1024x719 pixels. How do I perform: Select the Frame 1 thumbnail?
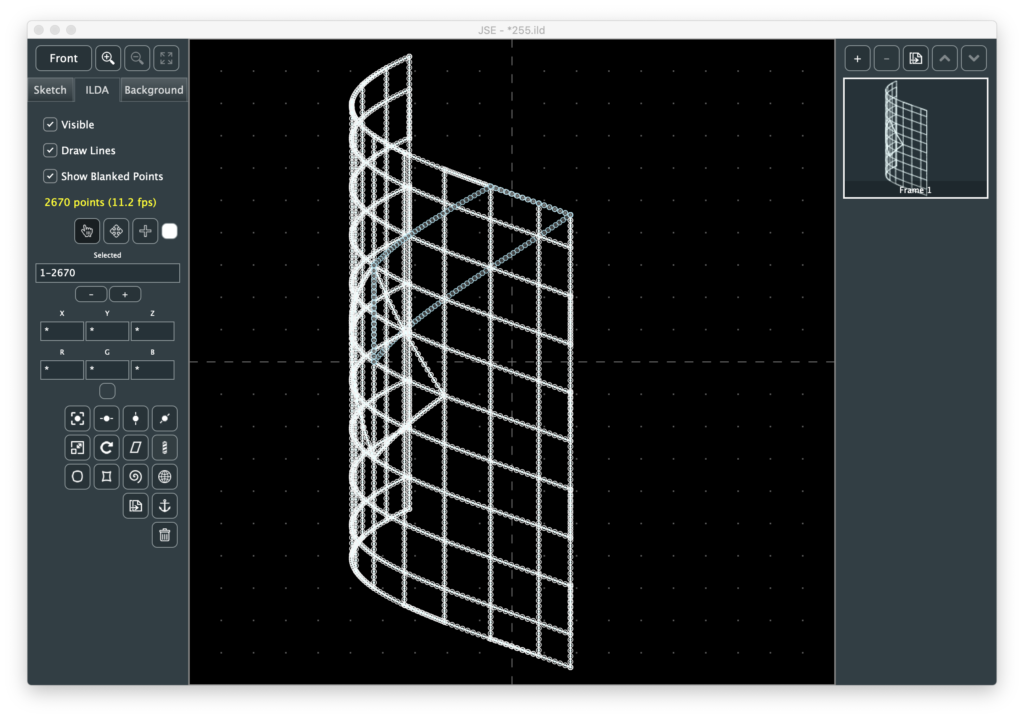[x=915, y=138]
